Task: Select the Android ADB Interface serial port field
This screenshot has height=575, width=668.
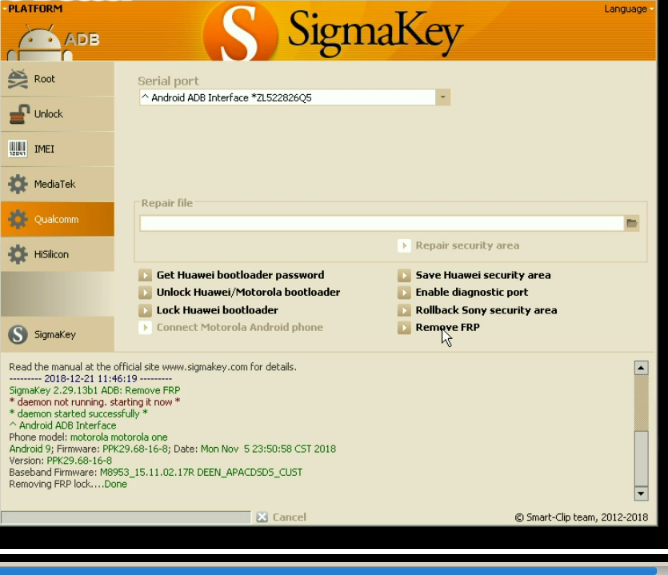Action: pyautogui.click(x=287, y=98)
